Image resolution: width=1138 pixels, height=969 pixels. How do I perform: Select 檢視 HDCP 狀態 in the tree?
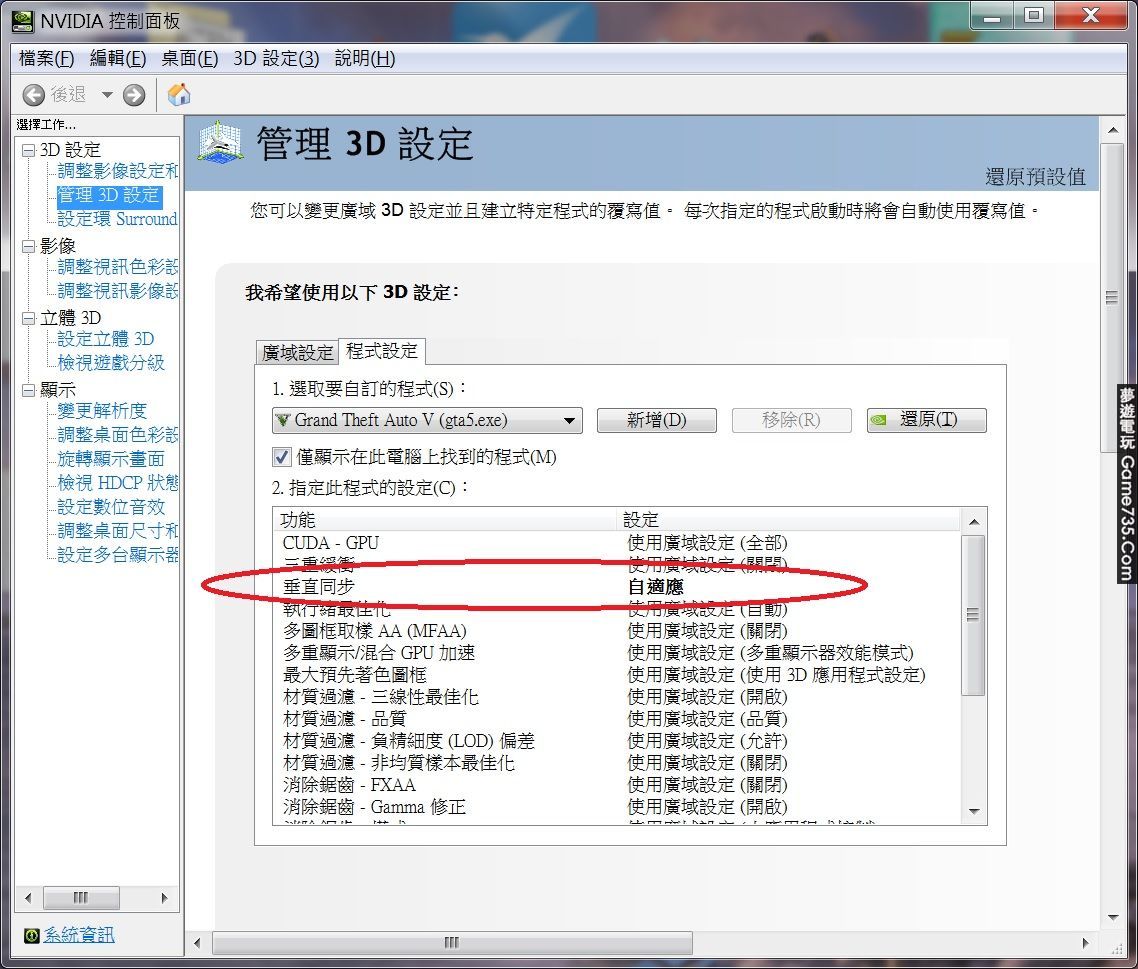tap(118, 483)
